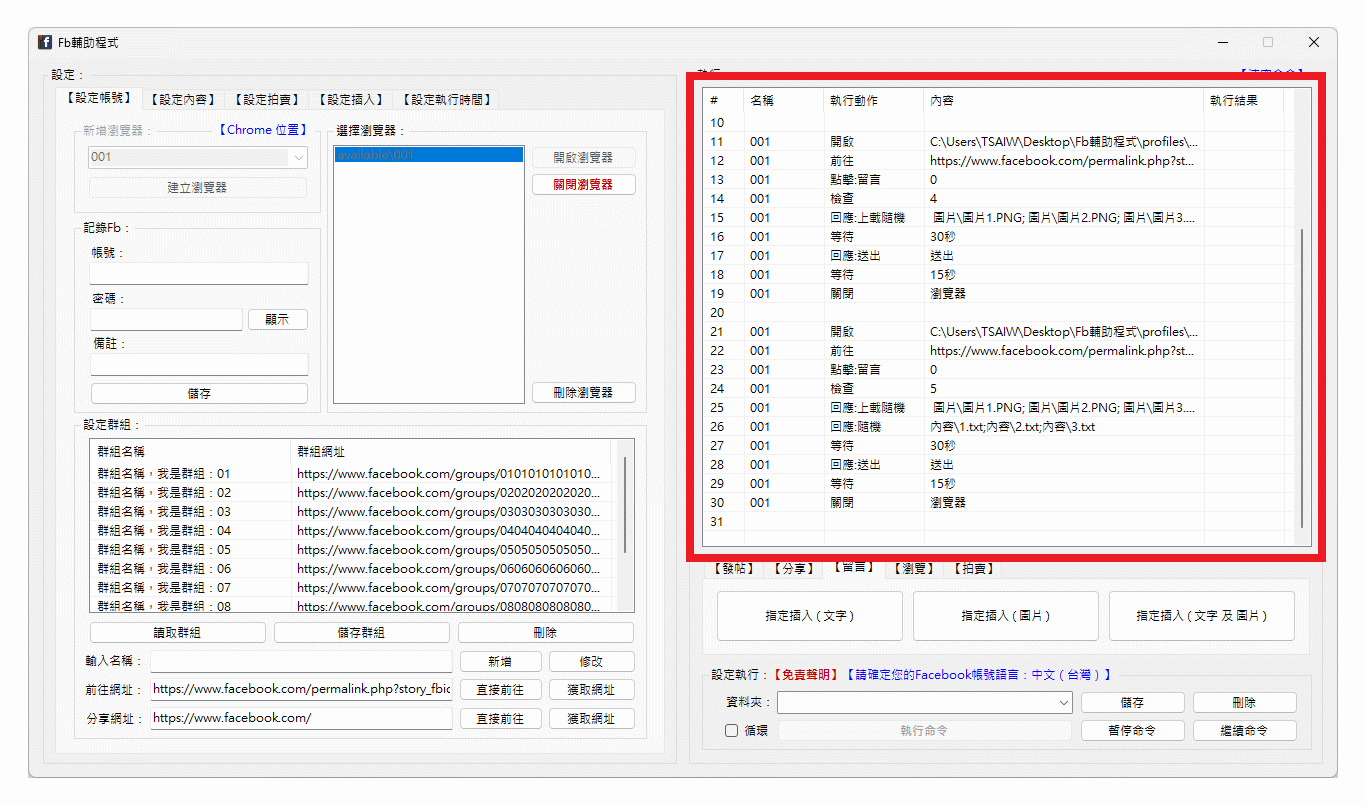This screenshot has width=1366, height=806.
Task: Click the red 關閉瀏覽器 button
Action: (x=583, y=184)
